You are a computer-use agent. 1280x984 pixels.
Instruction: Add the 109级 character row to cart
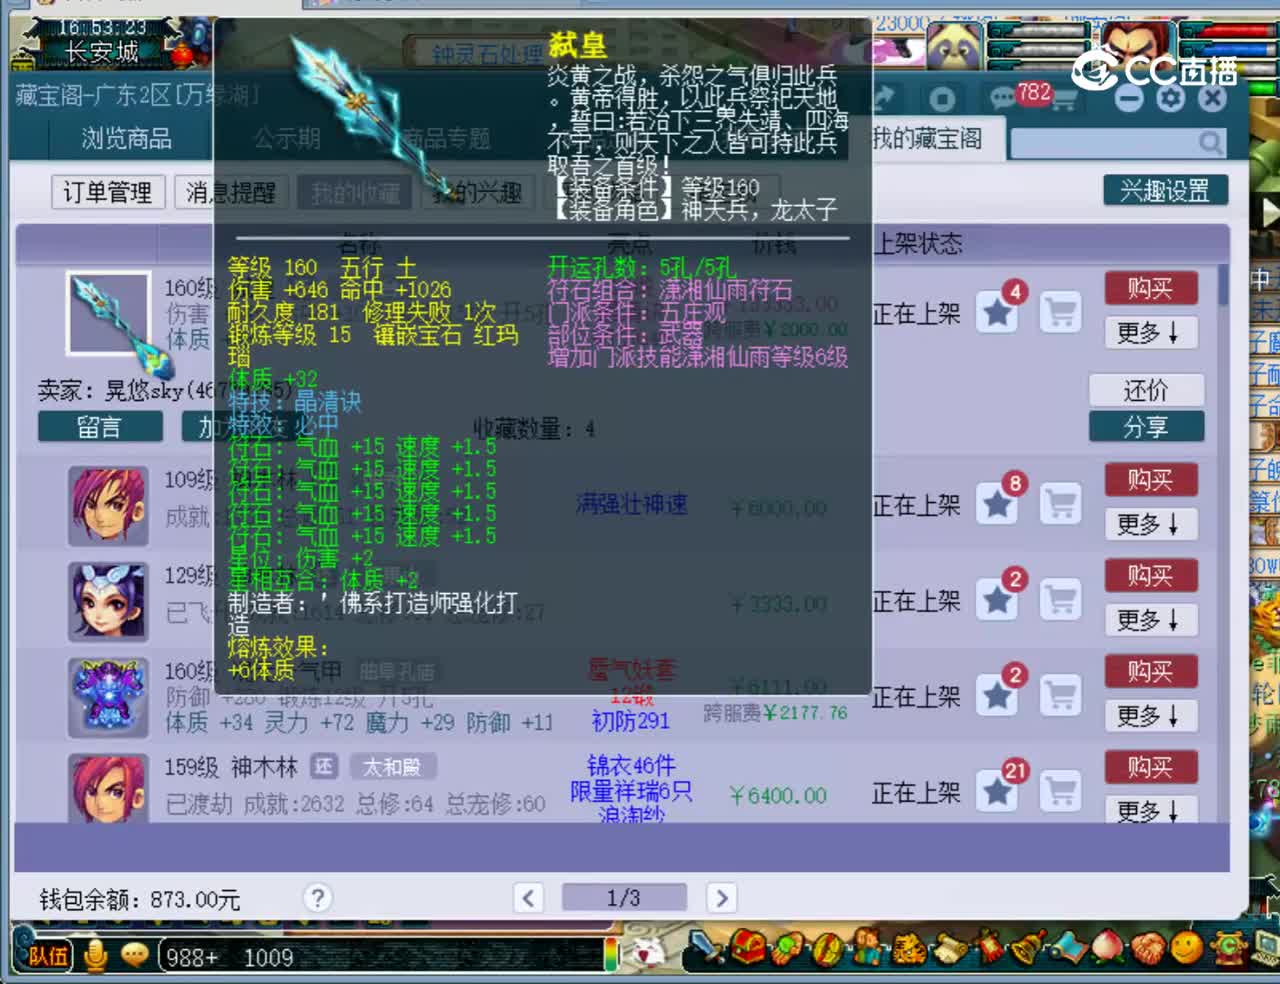[x=1061, y=504]
